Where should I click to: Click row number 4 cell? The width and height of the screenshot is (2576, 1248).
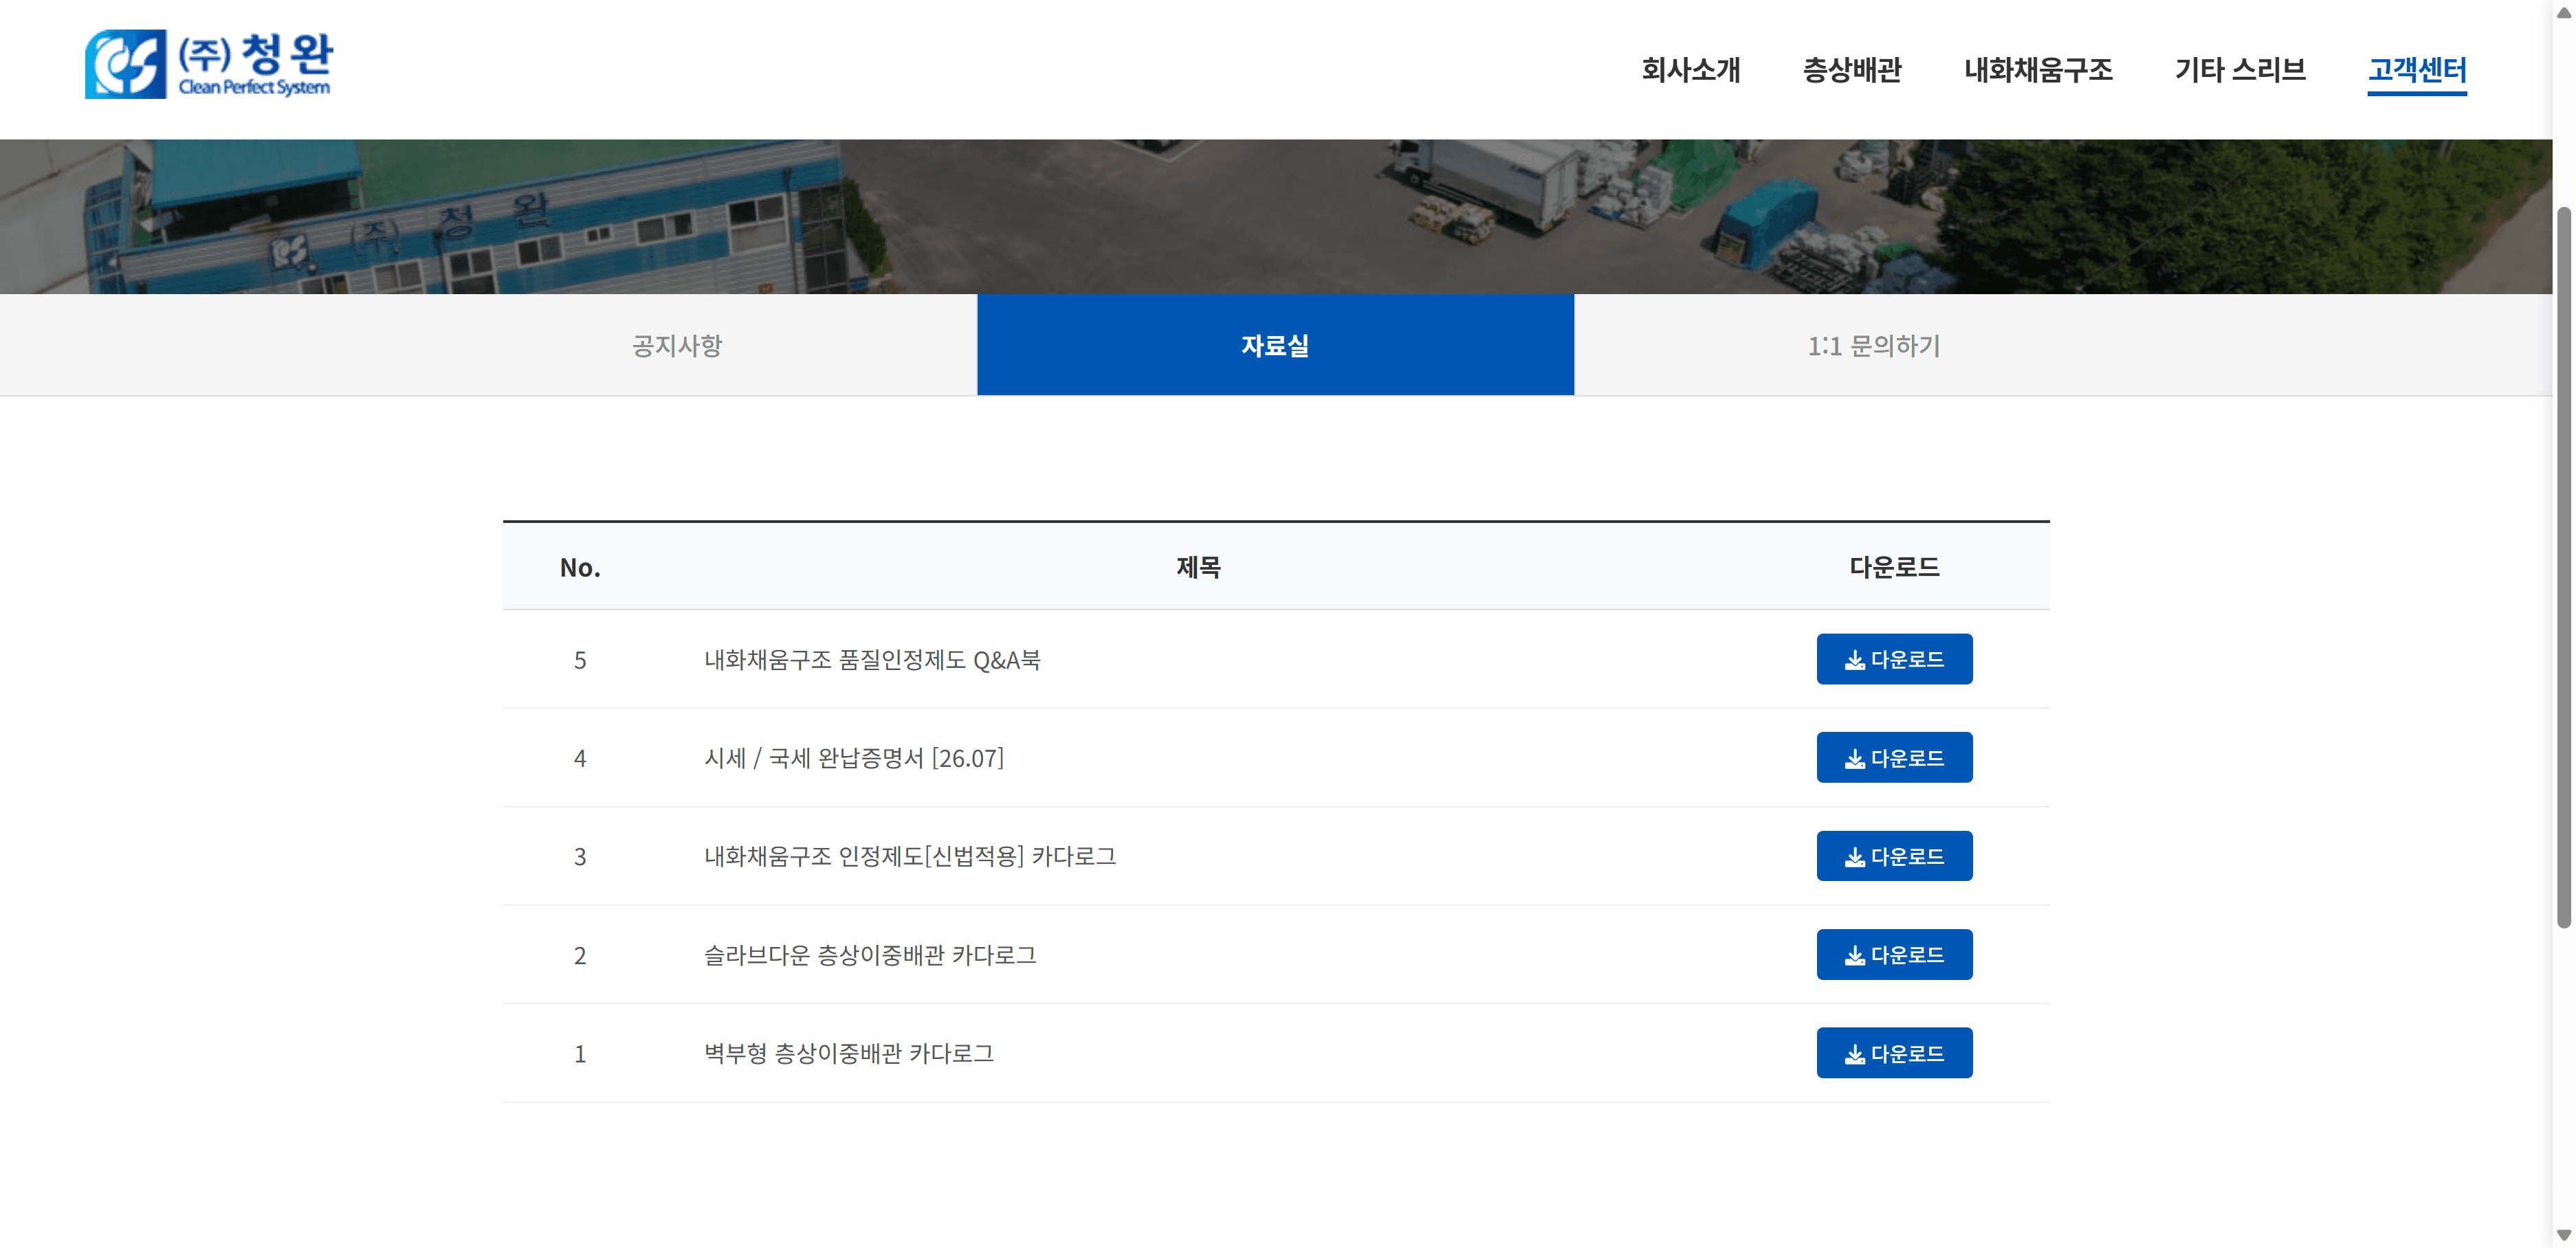tap(580, 758)
